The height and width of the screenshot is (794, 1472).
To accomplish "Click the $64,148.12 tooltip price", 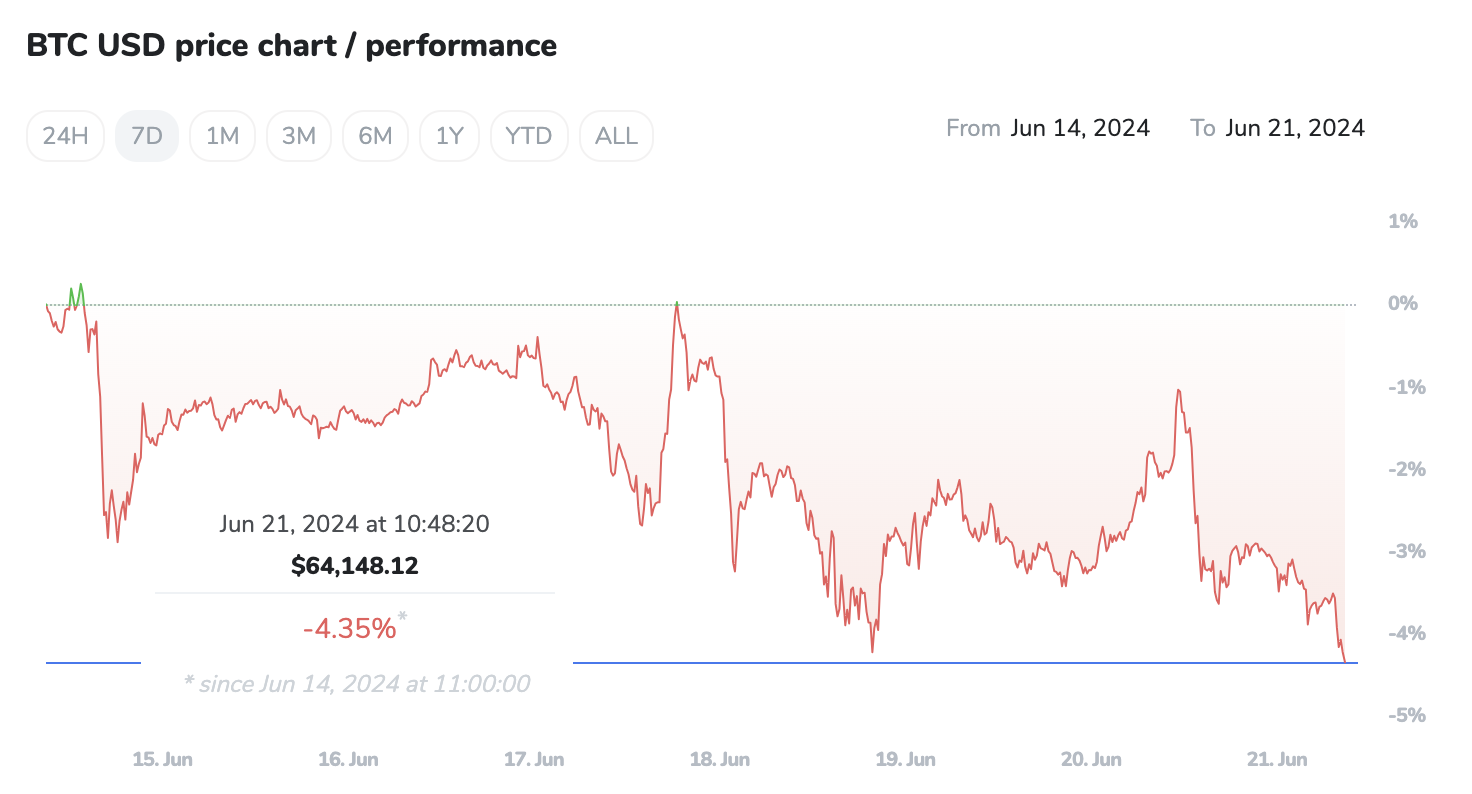I will point(355,566).
